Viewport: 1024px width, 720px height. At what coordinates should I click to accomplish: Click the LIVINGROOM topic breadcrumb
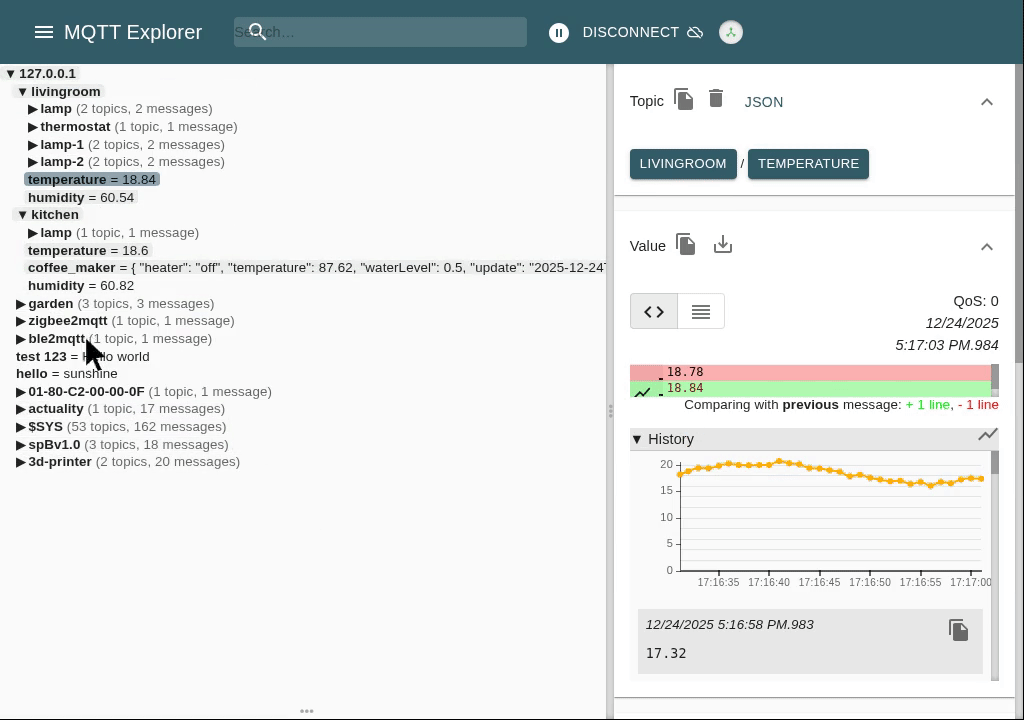(x=682, y=164)
